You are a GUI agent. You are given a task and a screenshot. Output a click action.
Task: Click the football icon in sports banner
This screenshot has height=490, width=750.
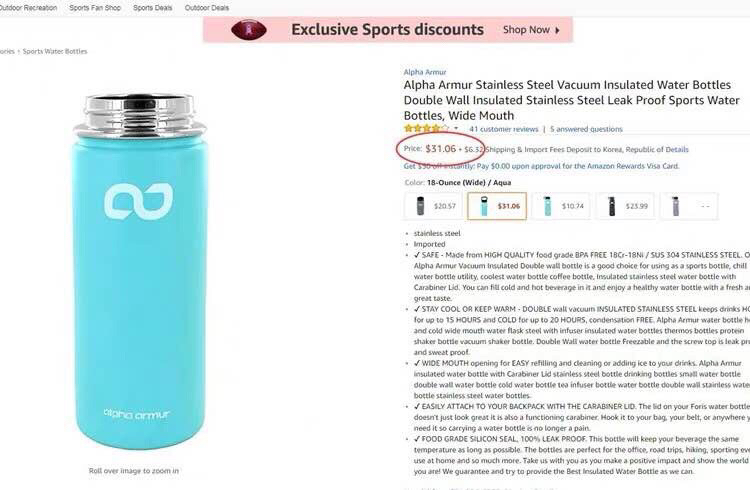click(x=249, y=30)
